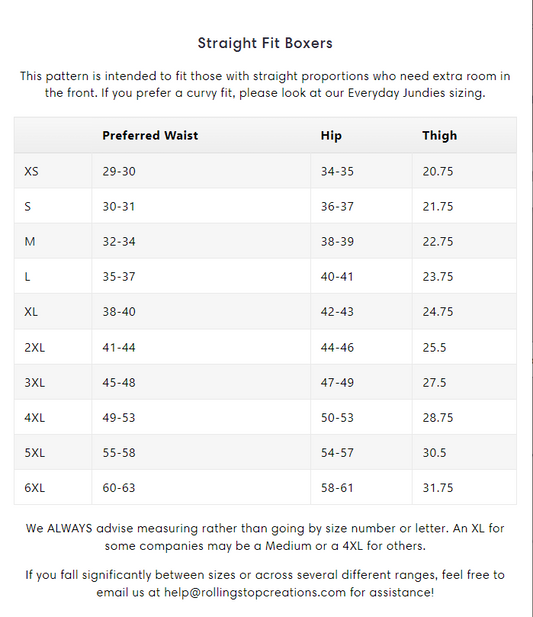Click the 3XL size row label
This screenshot has height=617, width=533.
(35, 382)
